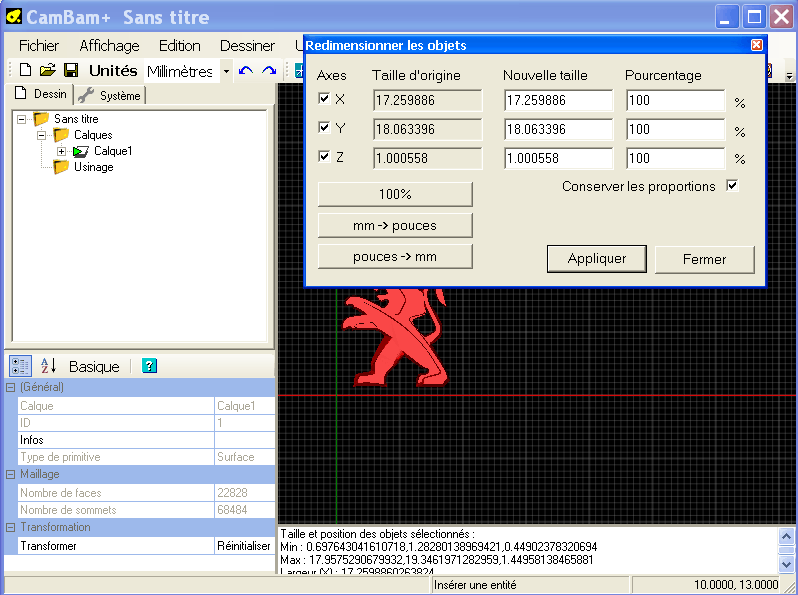798x595 pixels.
Task: Switch to categorized property view icon
Action: pos(20,366)
